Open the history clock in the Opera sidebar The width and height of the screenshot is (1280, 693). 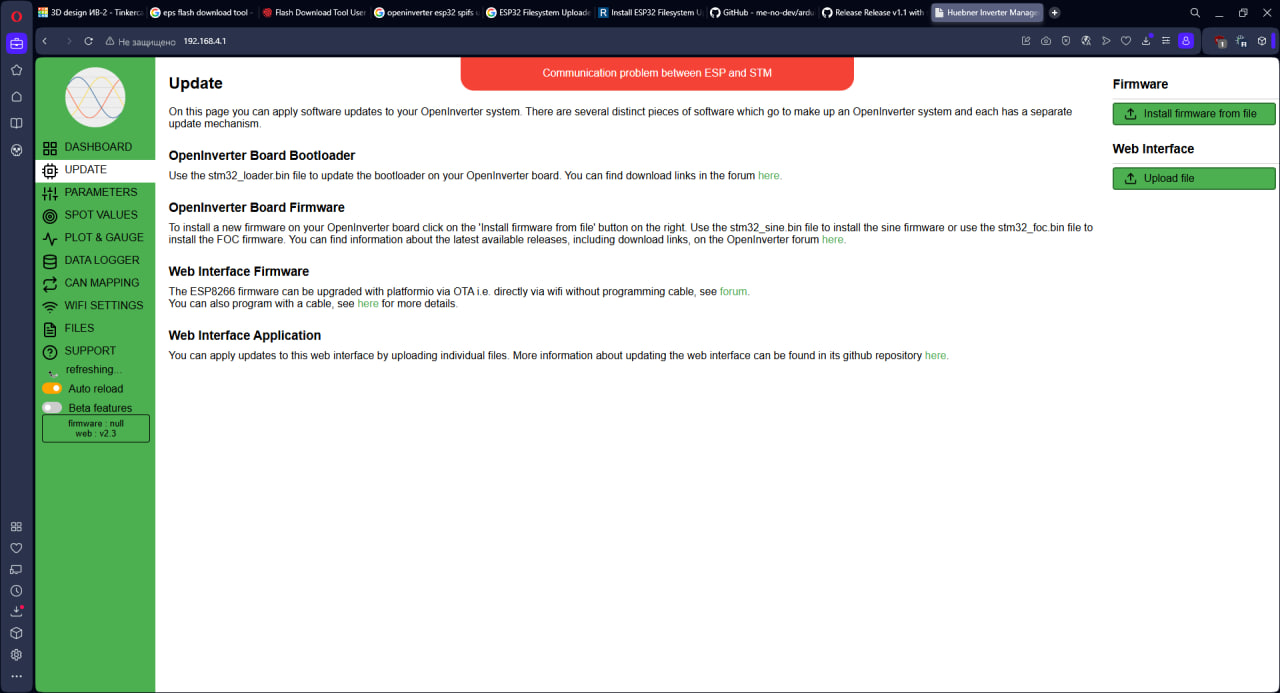16,591
